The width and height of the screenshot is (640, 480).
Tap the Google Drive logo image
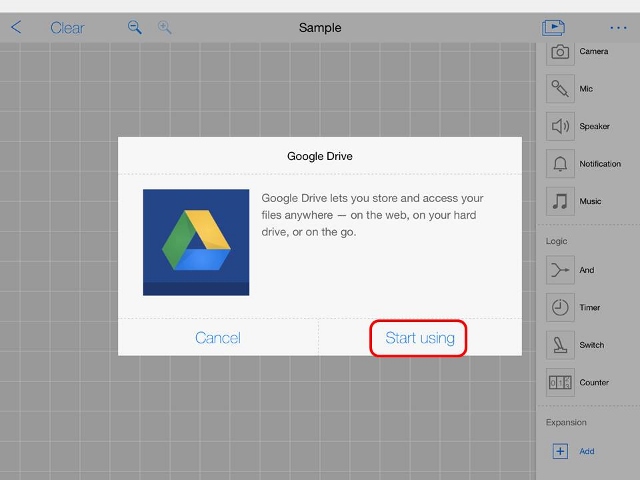point(196,242)
